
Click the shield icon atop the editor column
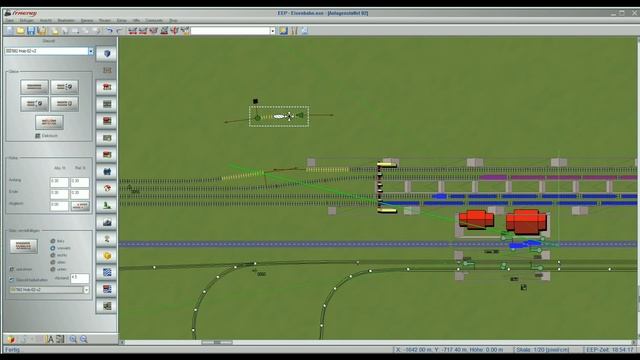pyautogui.click(x=107, y=53)
